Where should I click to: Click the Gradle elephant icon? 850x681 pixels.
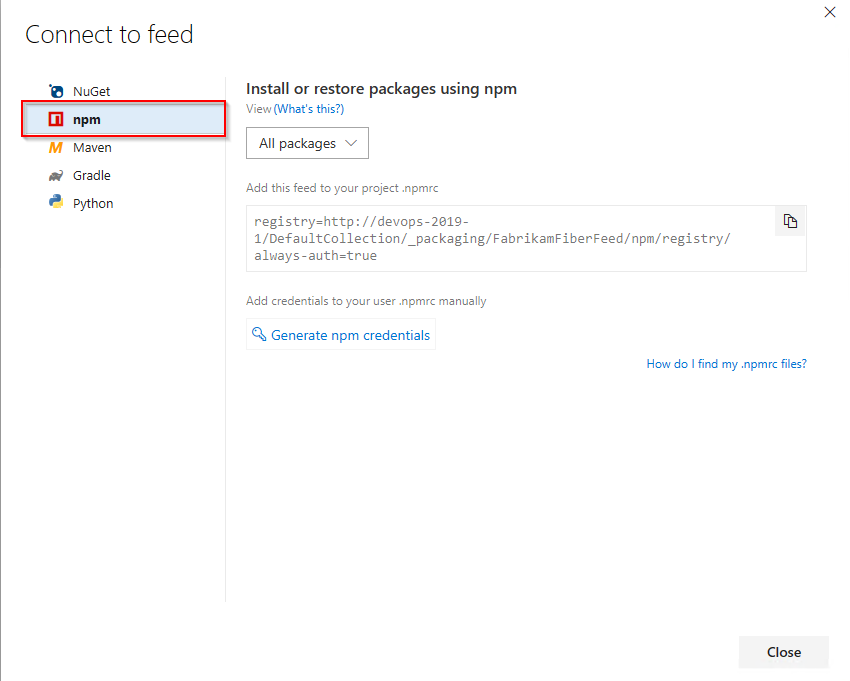tap(56, 176)
